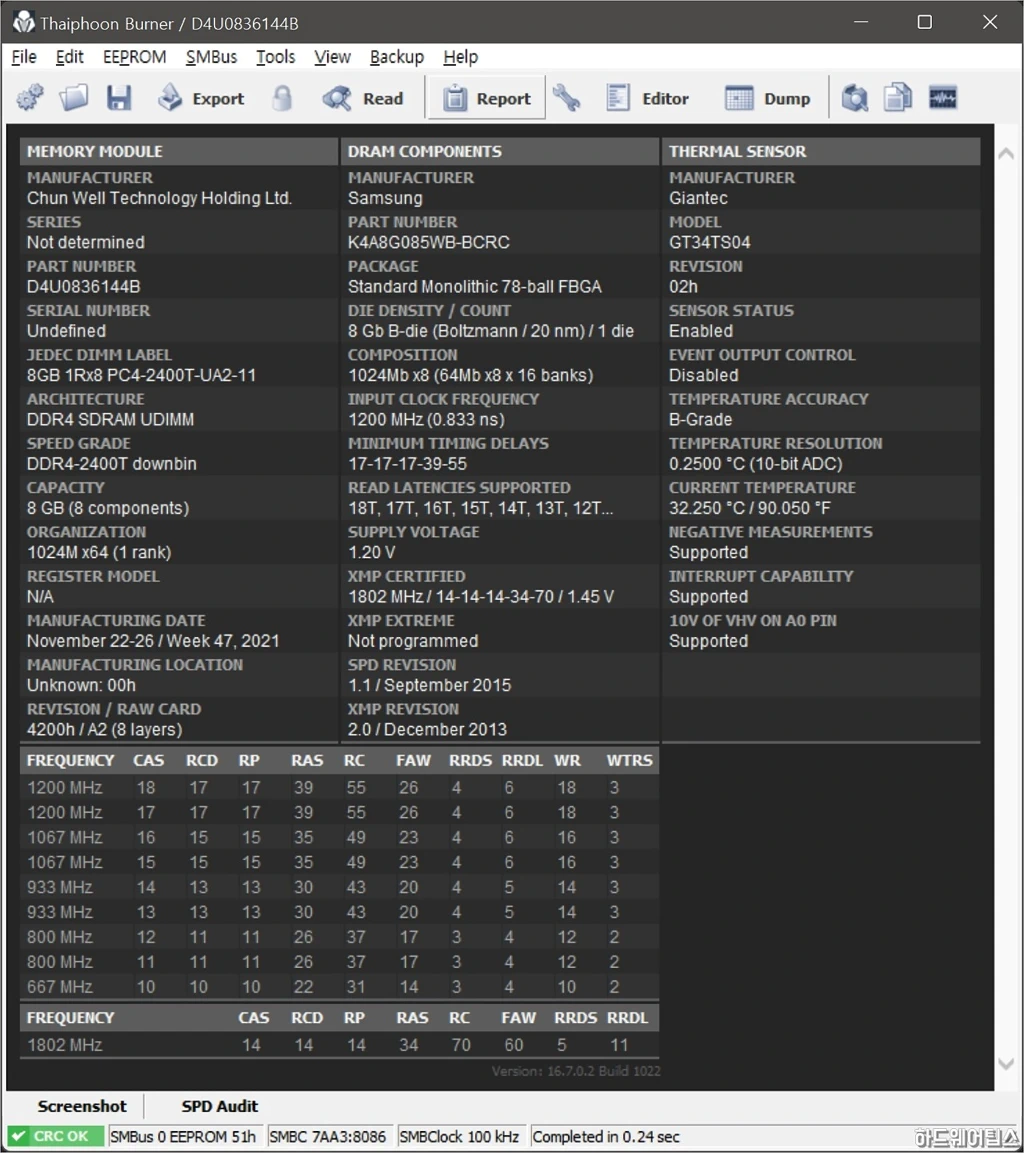Switch to the SPD Audit tab

(x=220, y=1106)
